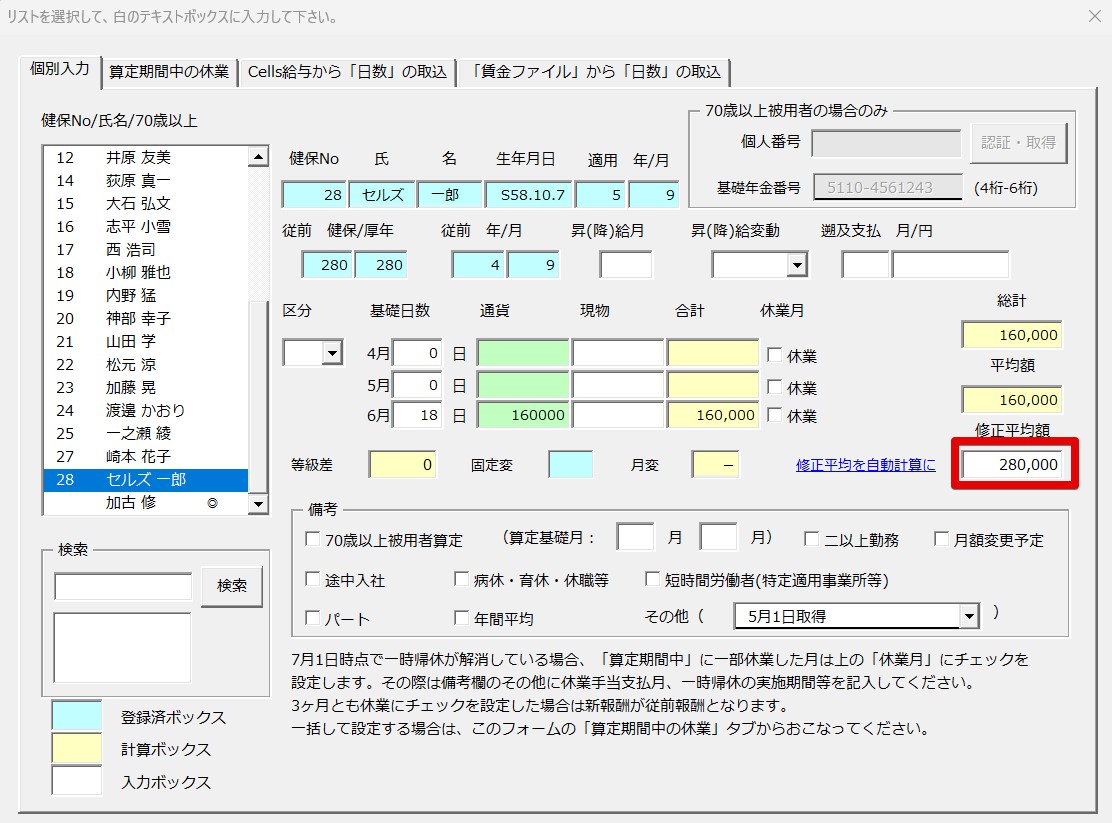Click the employee list scroll down arrow

258,504
